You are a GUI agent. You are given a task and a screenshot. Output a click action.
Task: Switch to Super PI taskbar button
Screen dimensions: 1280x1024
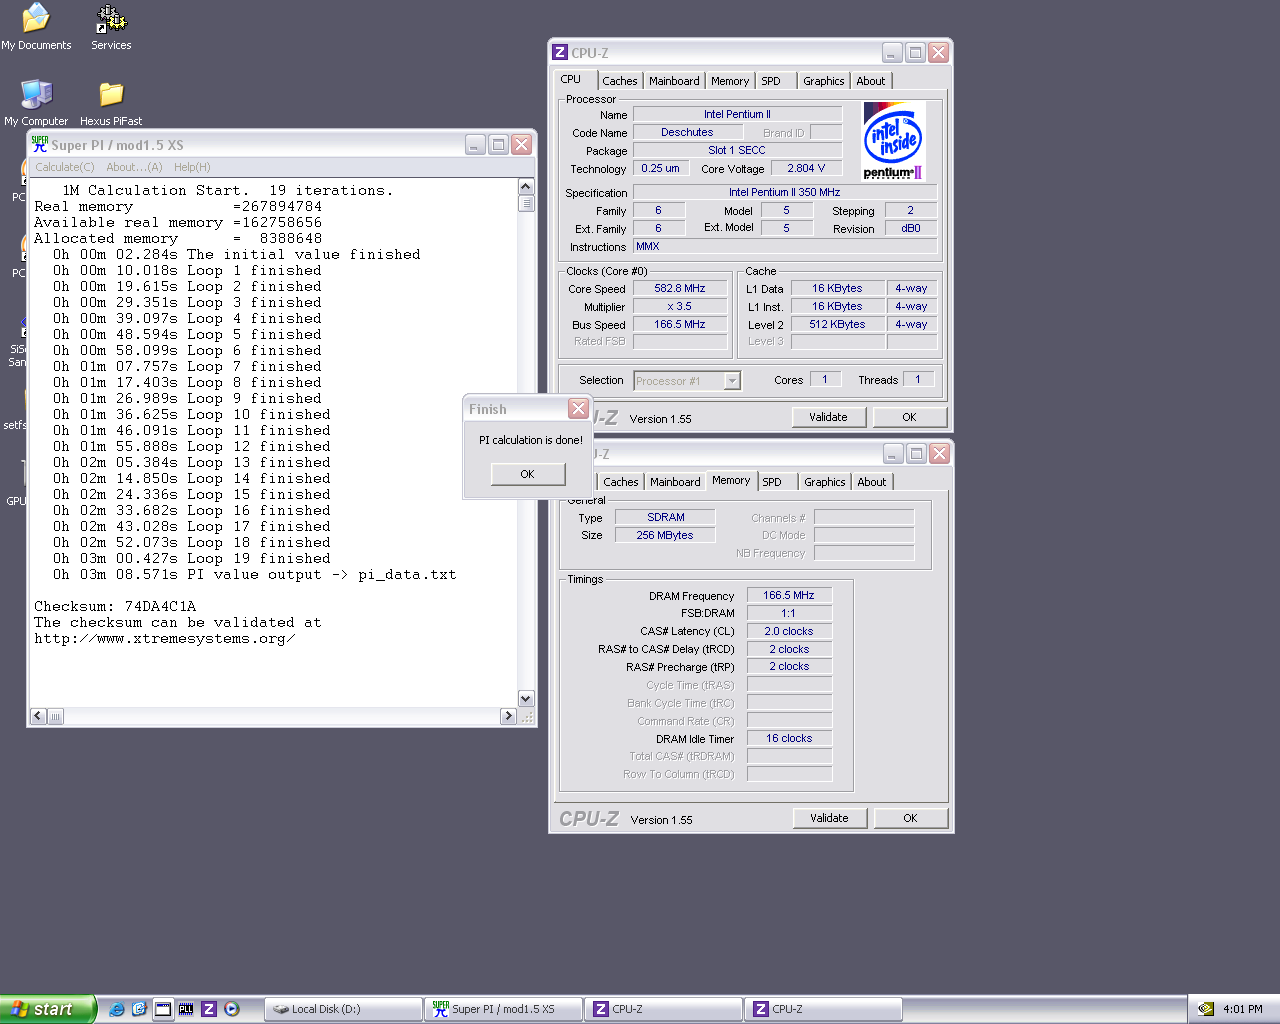pos(503,1009)
